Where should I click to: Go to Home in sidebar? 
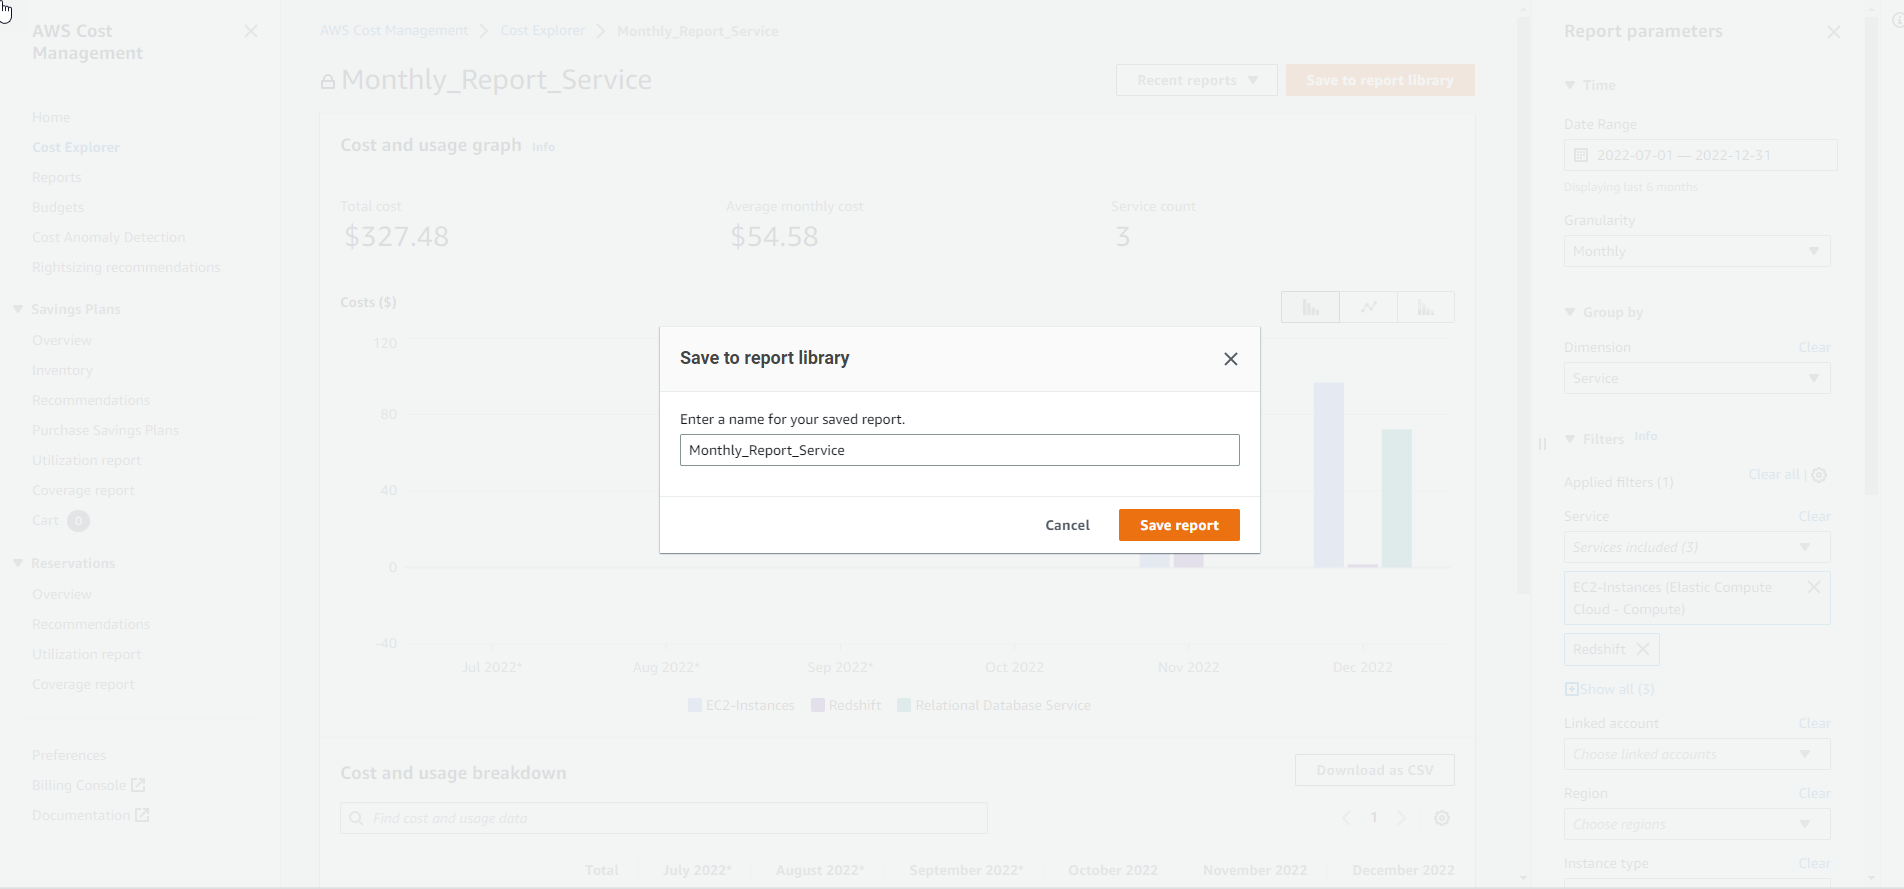[x=51, y=117]
